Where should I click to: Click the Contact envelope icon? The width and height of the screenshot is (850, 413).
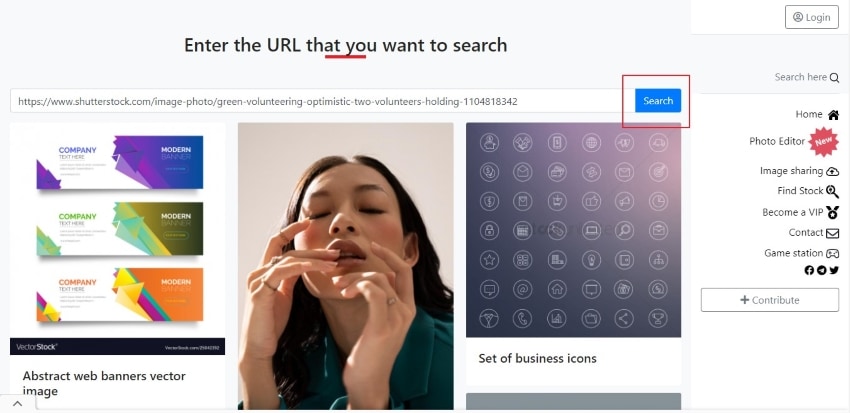tap(833, 233)
